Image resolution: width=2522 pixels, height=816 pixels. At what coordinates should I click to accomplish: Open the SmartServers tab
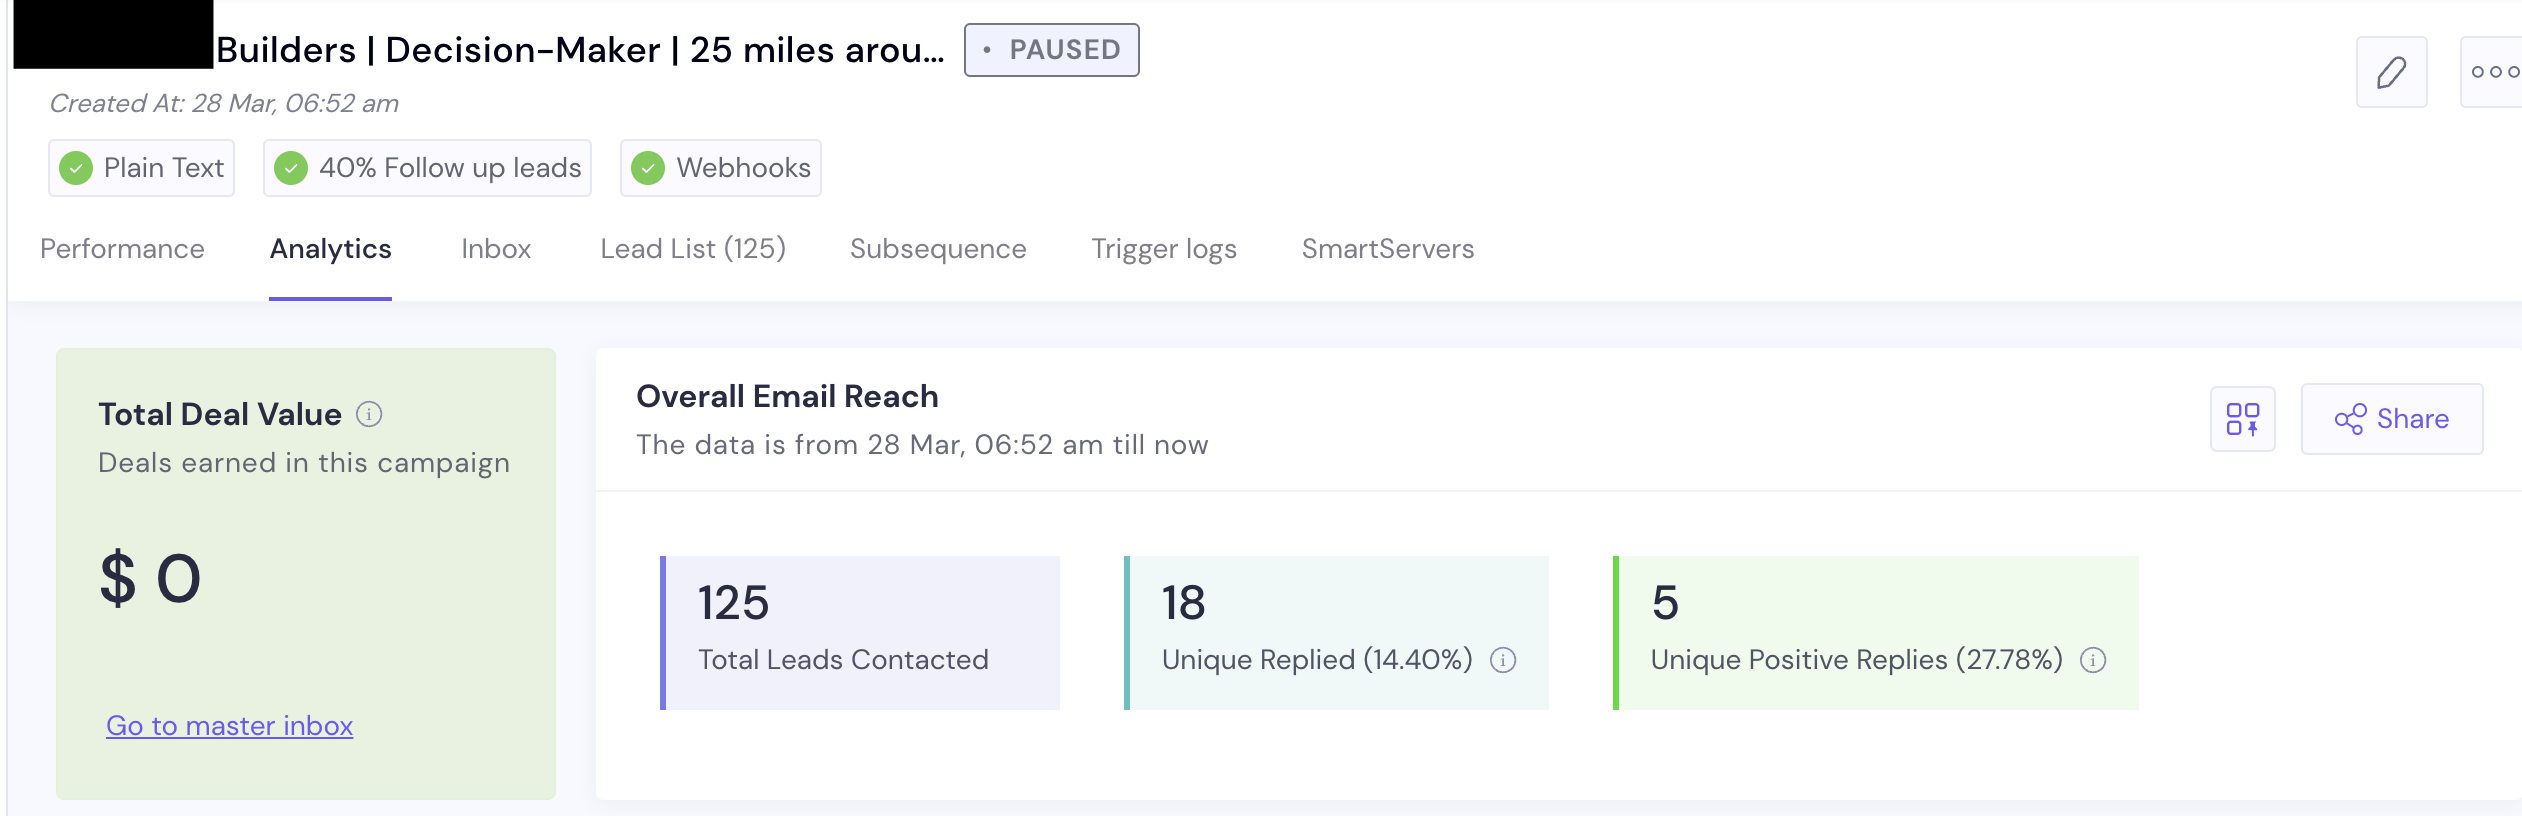point(1388,249)
